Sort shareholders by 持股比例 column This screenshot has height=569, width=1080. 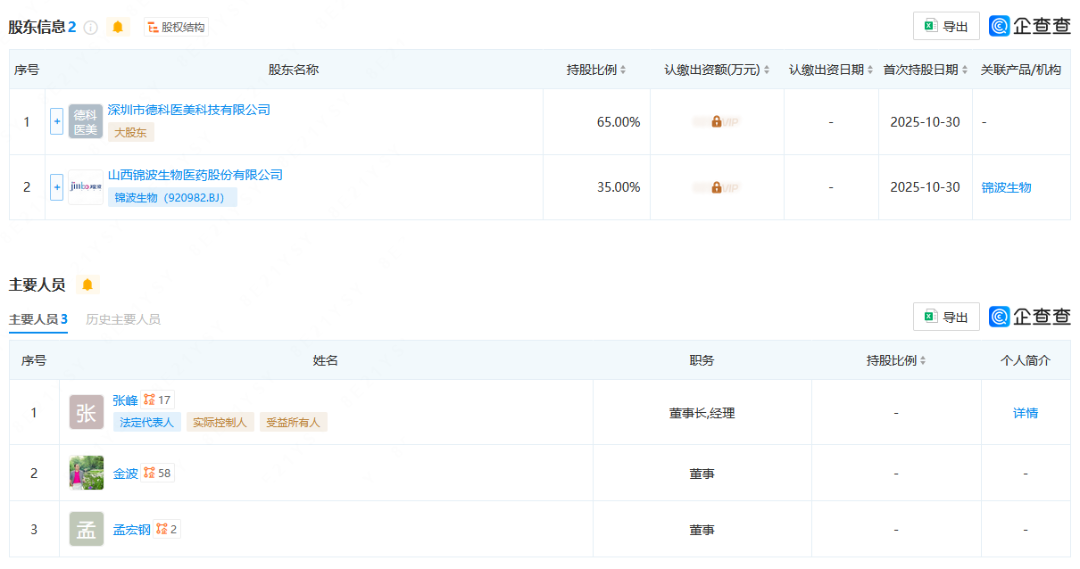pyautogui.click(x=596, y=70)
